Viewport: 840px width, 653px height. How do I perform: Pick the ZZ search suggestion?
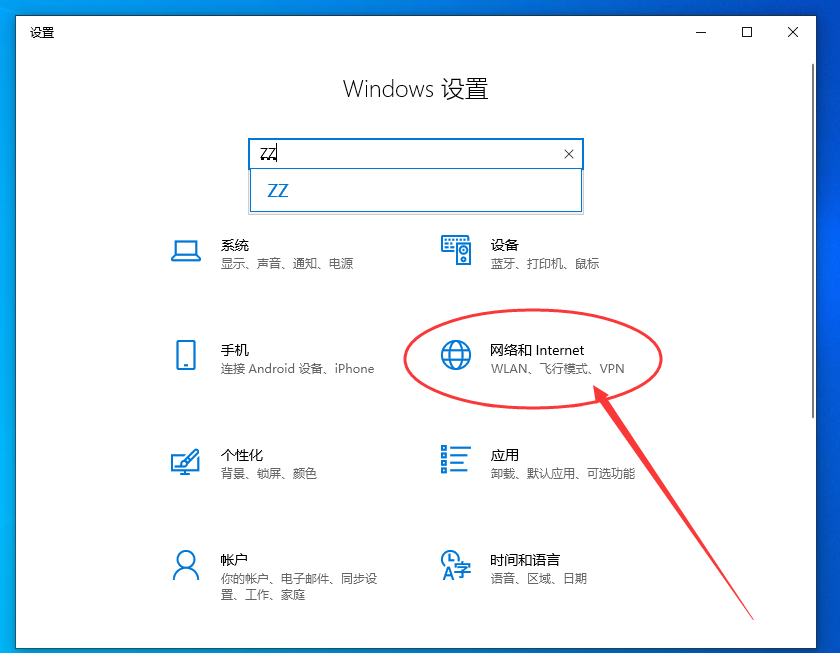pyautogui.click(x=416, y=191)
